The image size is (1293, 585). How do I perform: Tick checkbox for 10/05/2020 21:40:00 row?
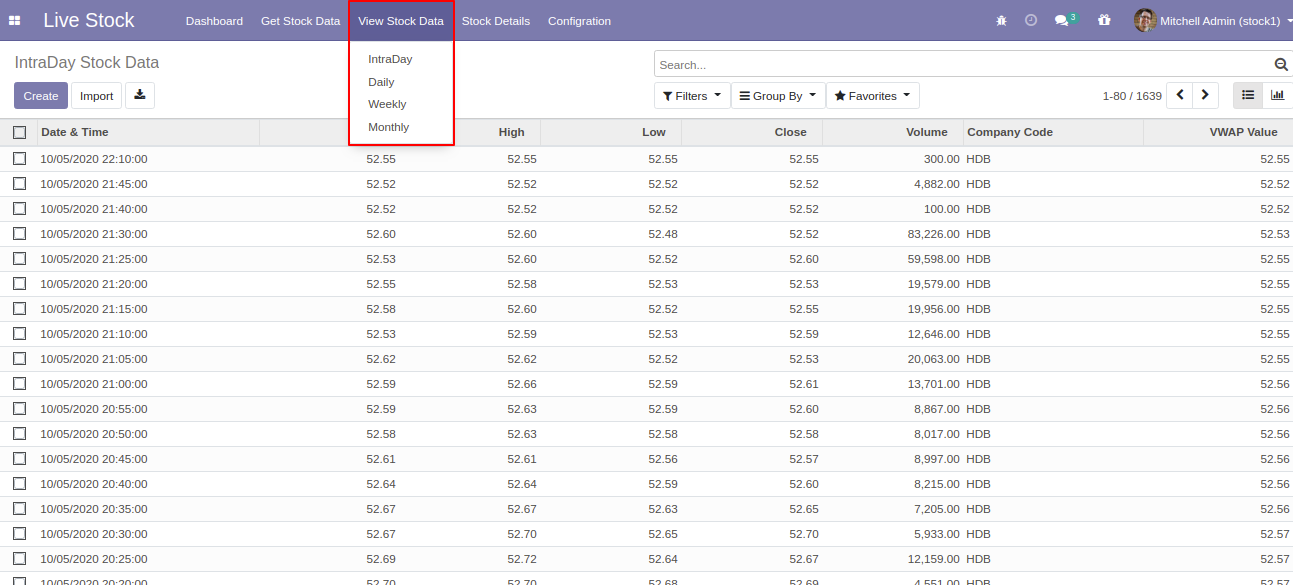[x=19, y=209]
